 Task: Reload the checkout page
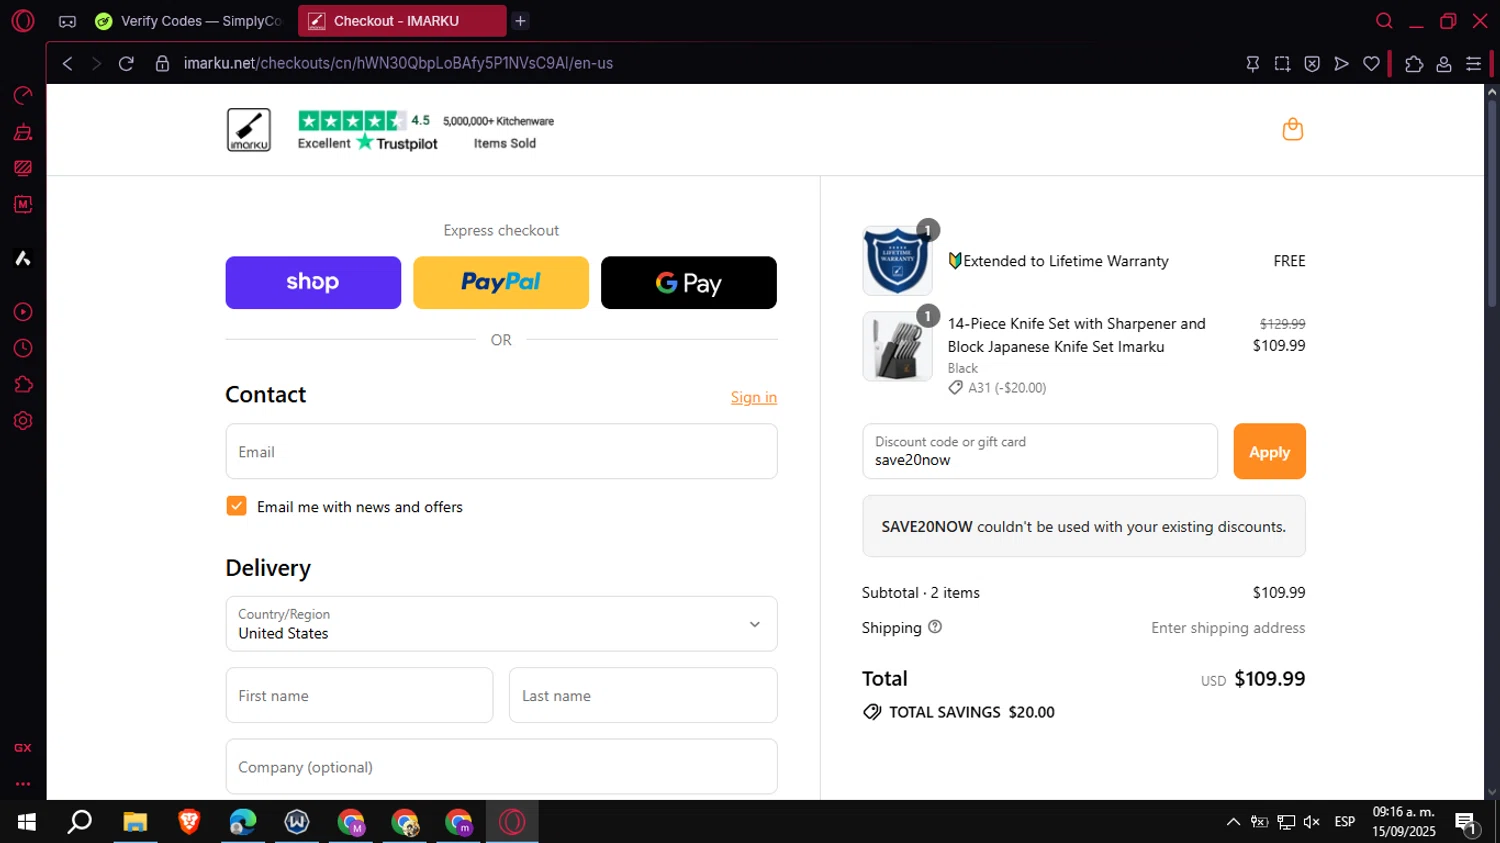126,63
